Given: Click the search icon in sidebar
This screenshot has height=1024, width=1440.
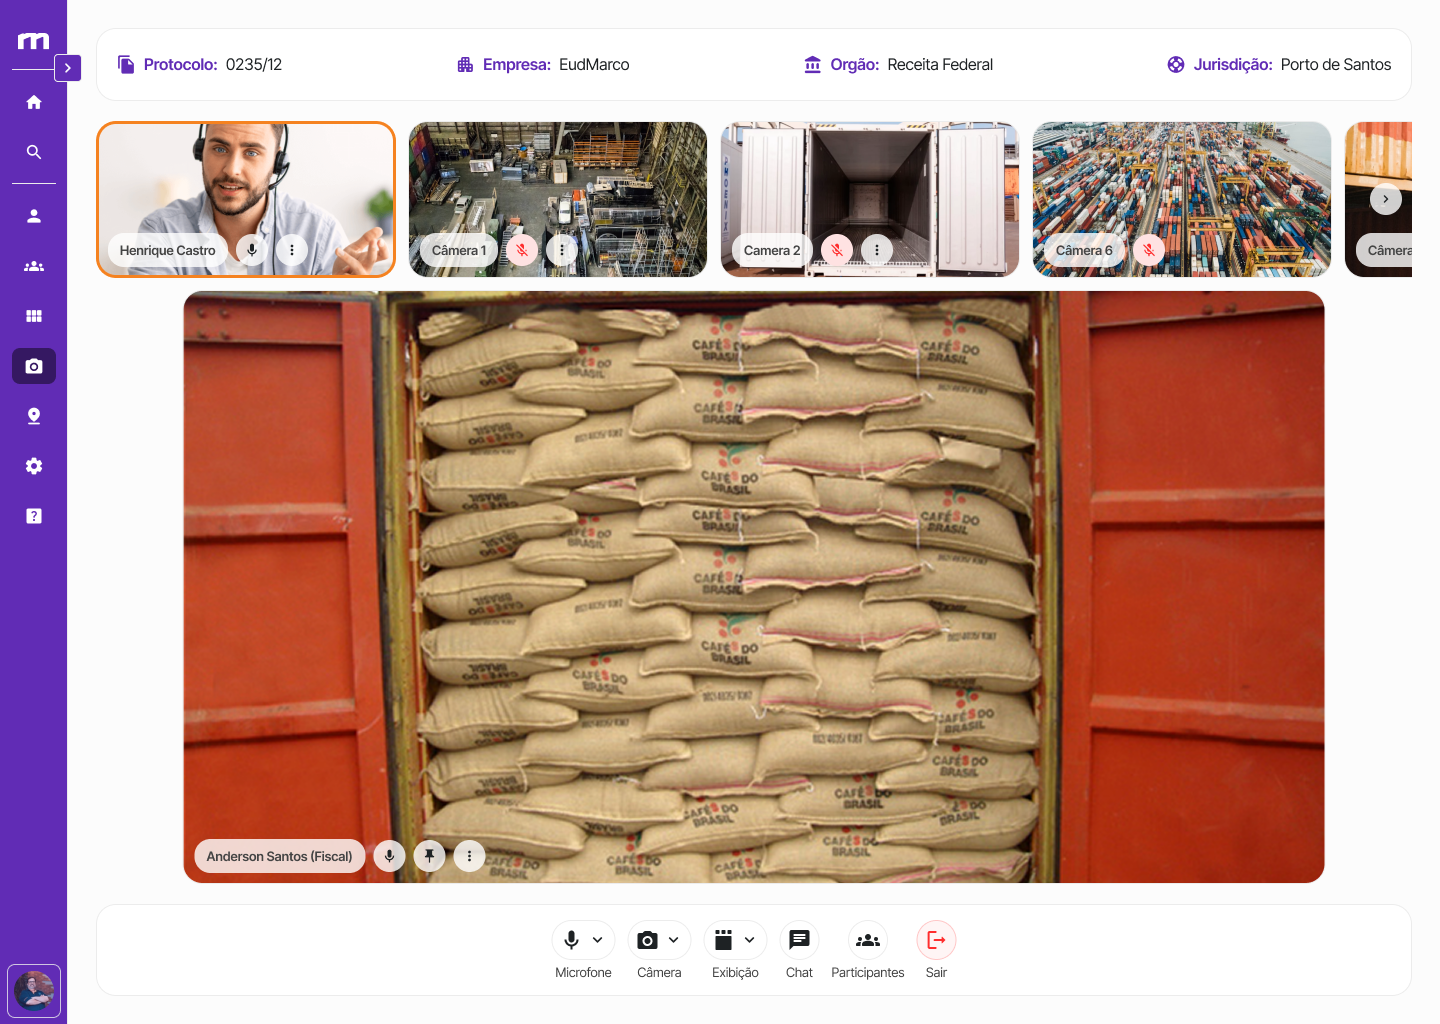Looking at the screenshot, I should [34, 152].
